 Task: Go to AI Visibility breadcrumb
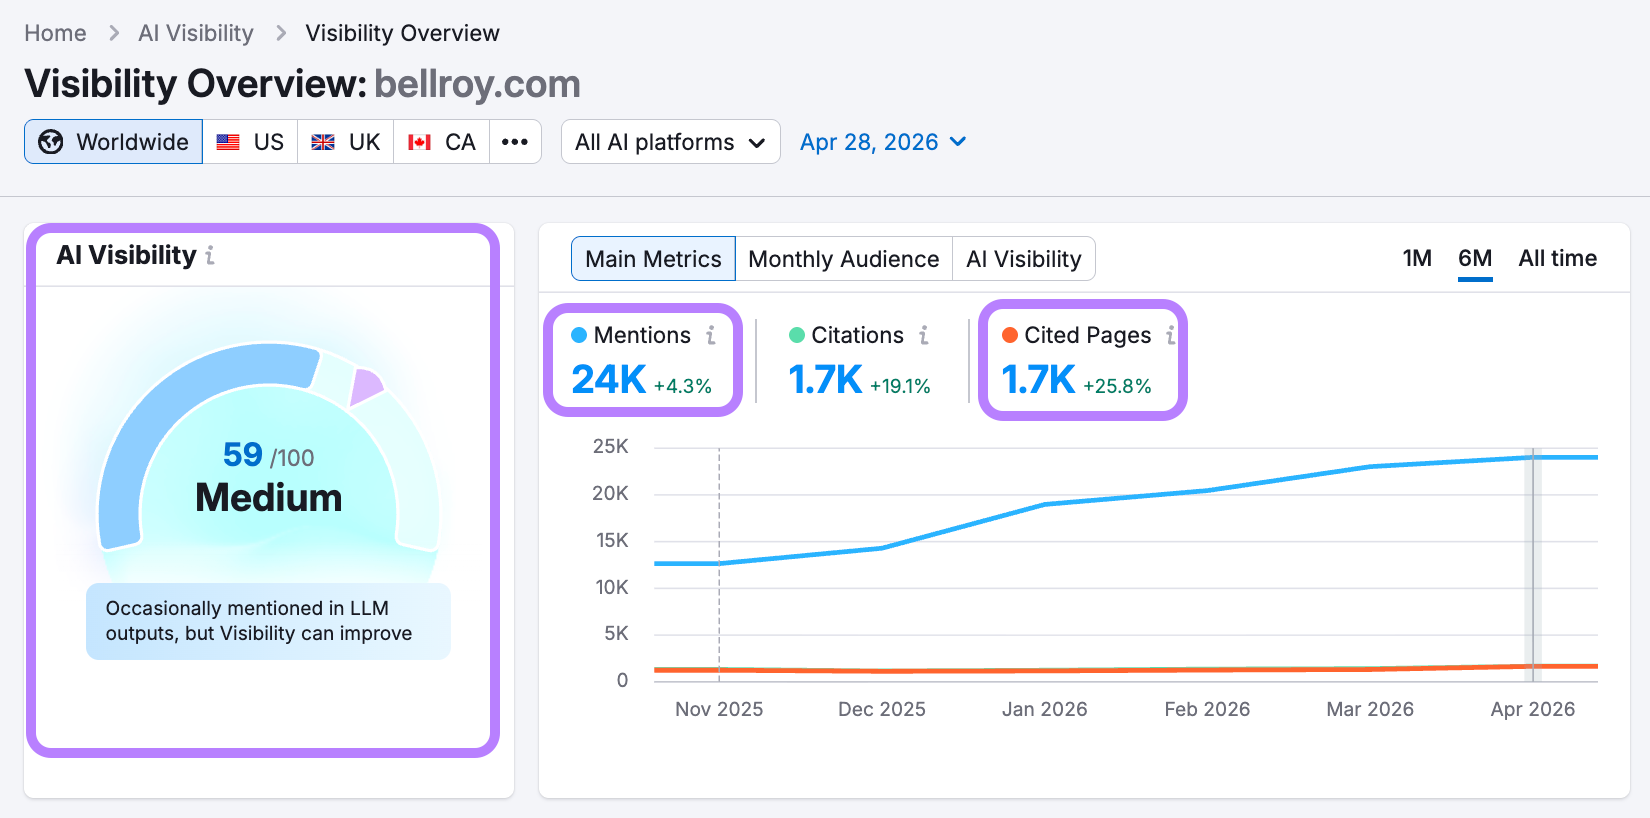point(196,33)
